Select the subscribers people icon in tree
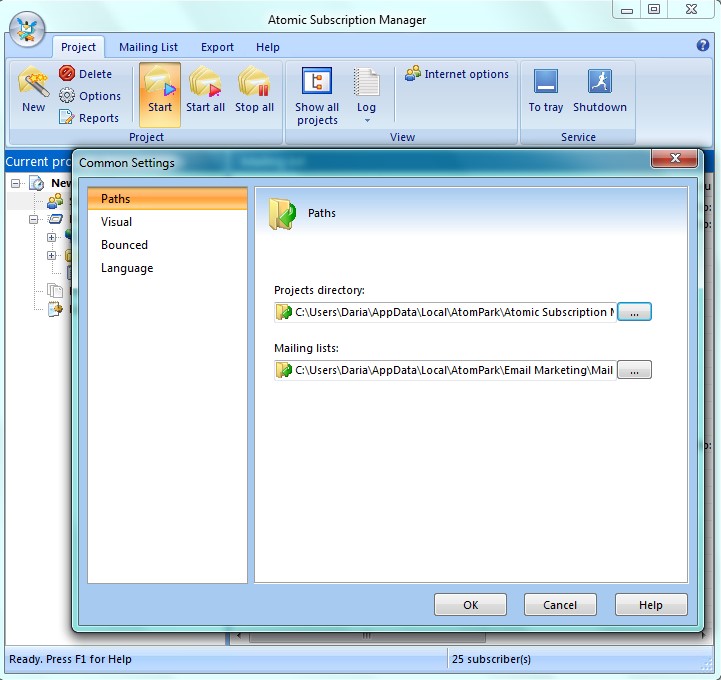The width and height of the screenshot is (721, 680). (55, 201)
